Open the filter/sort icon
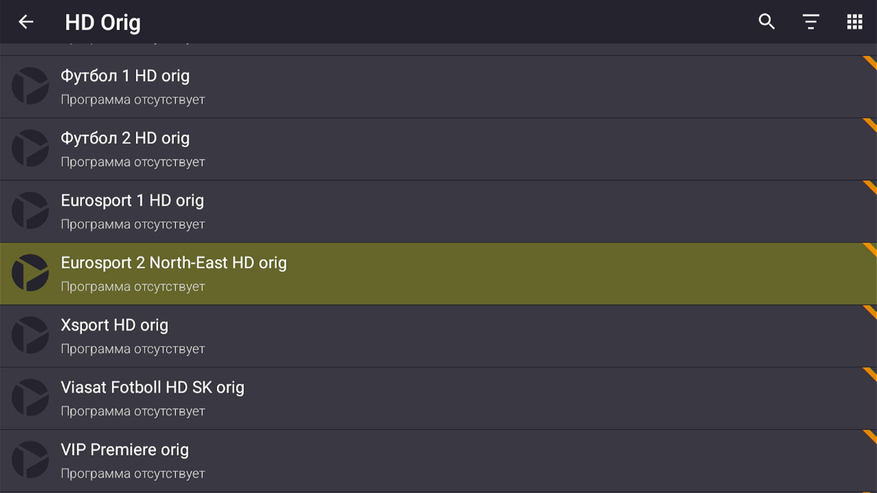Screen dimensions: 877x493 pyautogui.click(x=811, y=22)
